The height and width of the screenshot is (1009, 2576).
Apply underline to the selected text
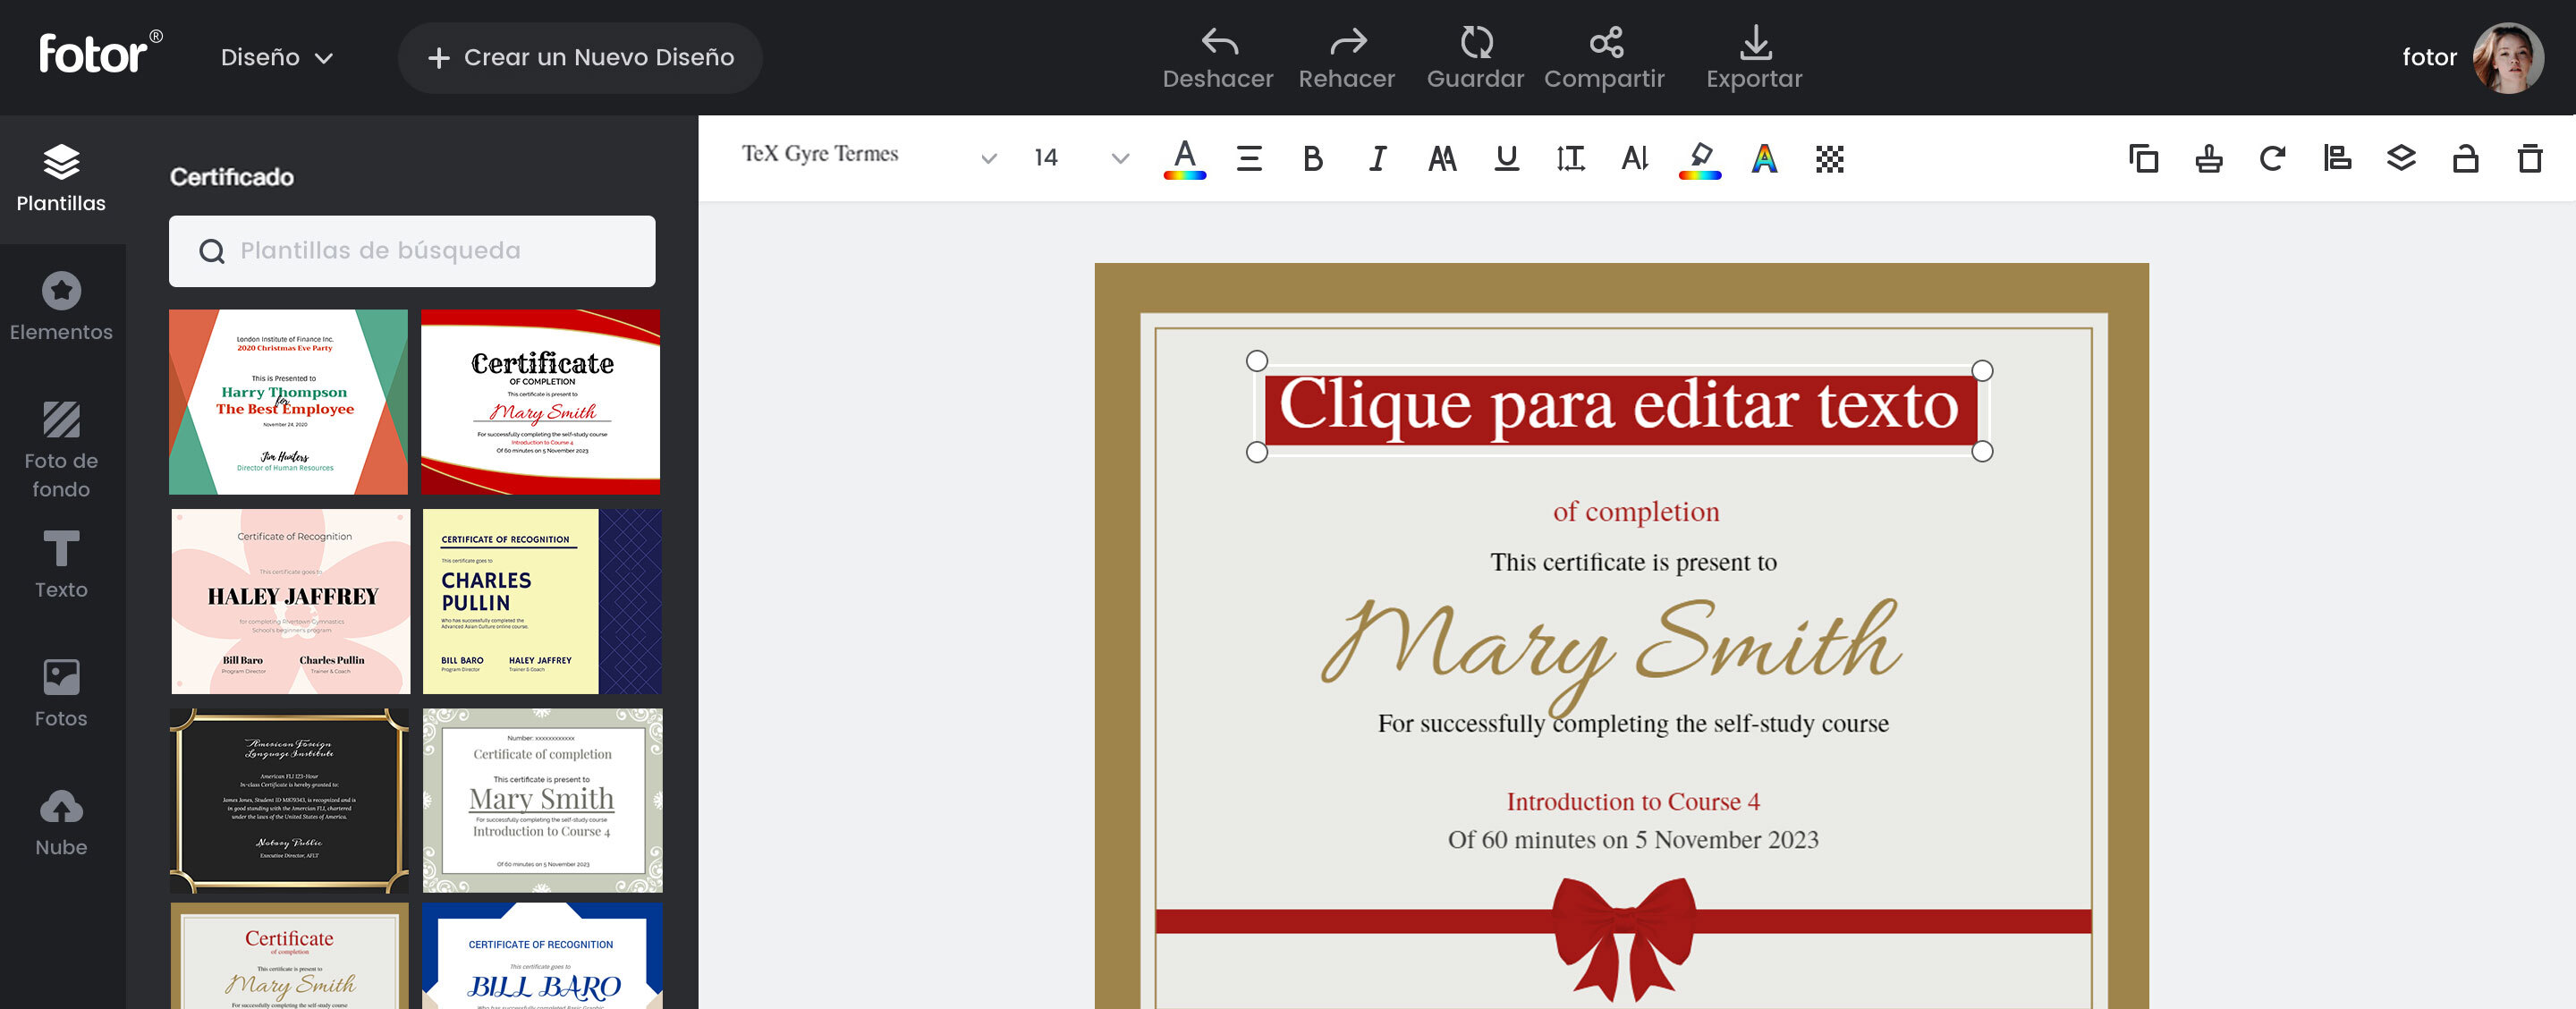point(1506,158)
